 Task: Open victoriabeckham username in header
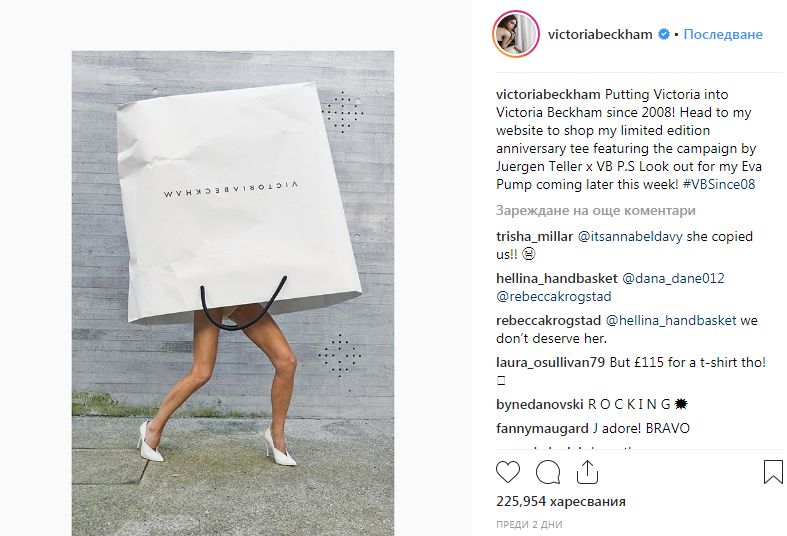pyautogui.click(x=600, y=34)
